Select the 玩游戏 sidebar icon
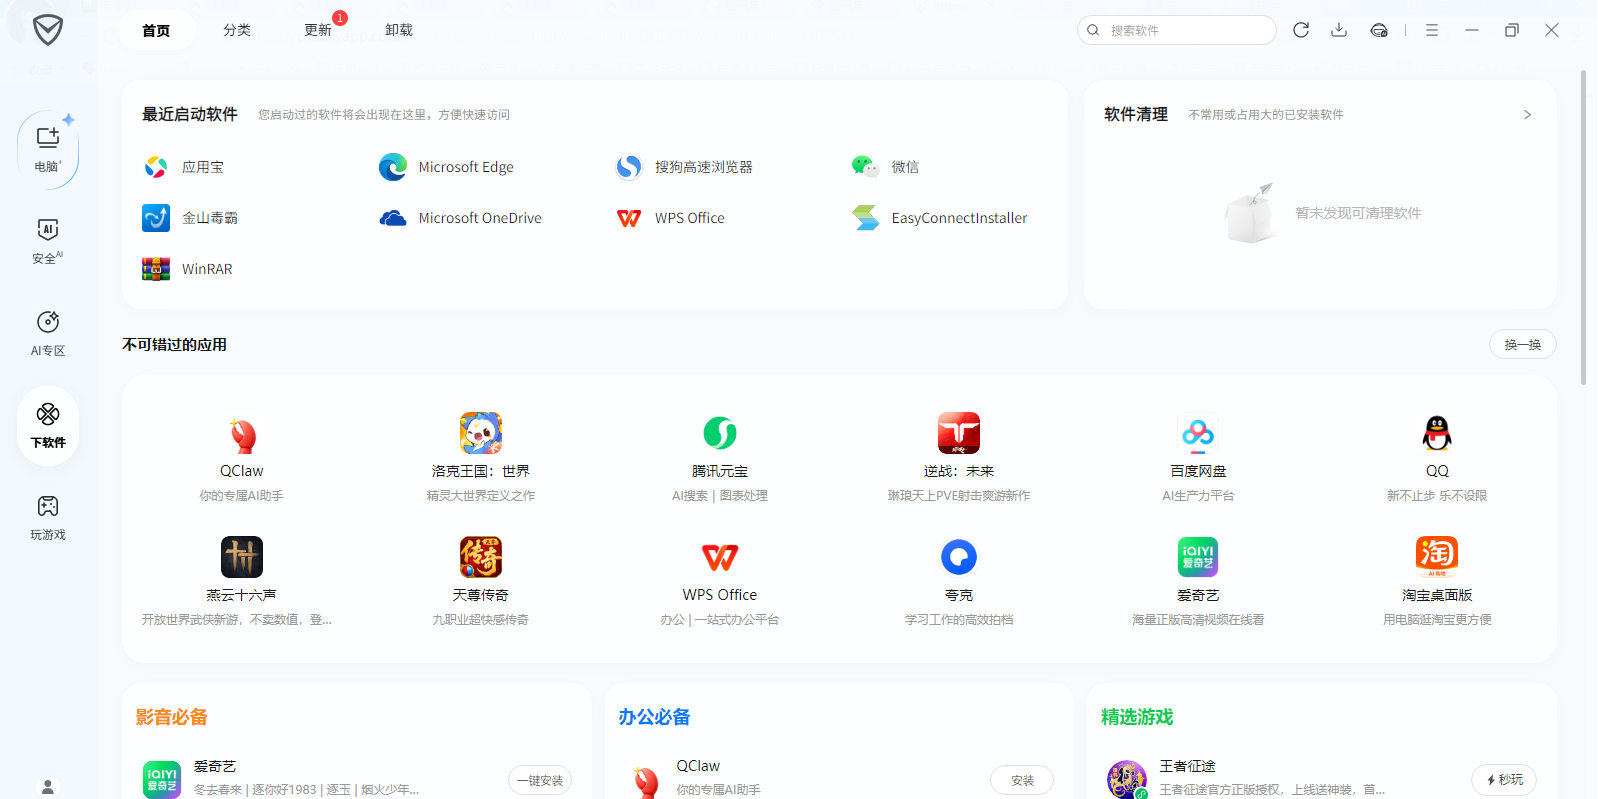1598x799 pixels. point(47,517)
